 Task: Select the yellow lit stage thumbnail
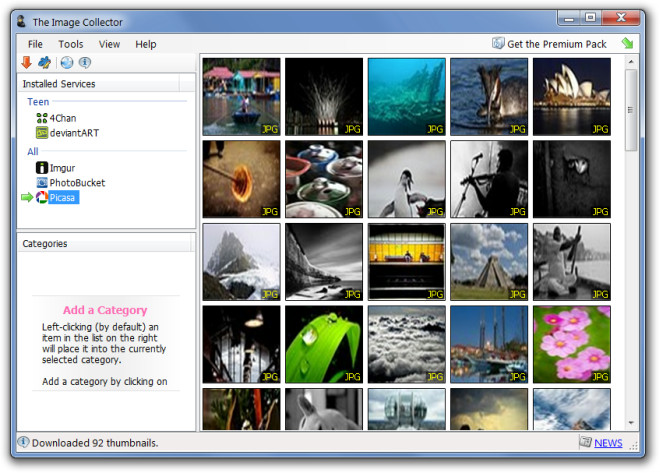(407, 262)
